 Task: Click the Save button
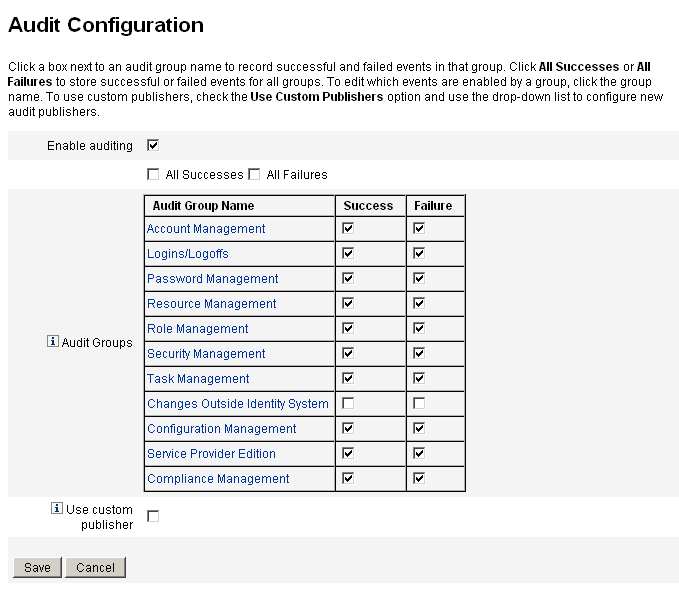tap(37, 568)
